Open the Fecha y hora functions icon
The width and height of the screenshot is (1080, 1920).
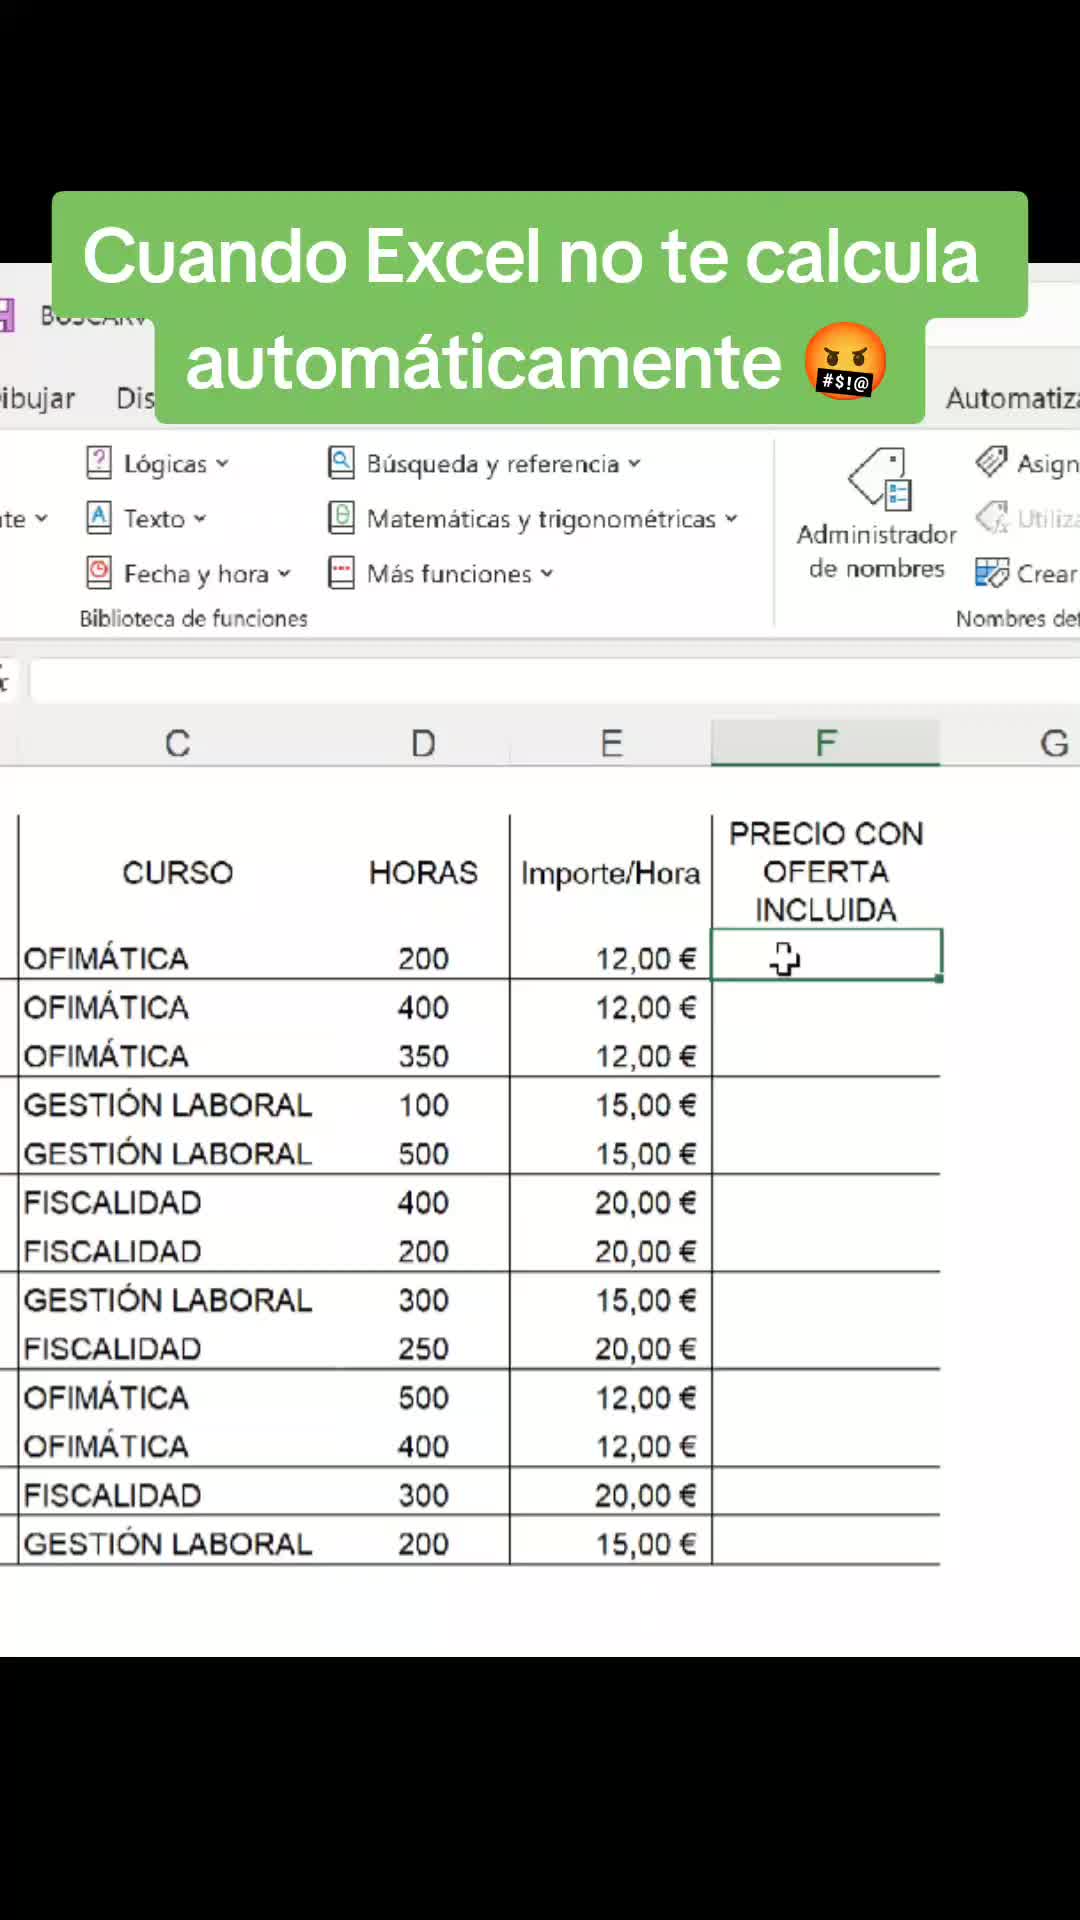[99, 573]
